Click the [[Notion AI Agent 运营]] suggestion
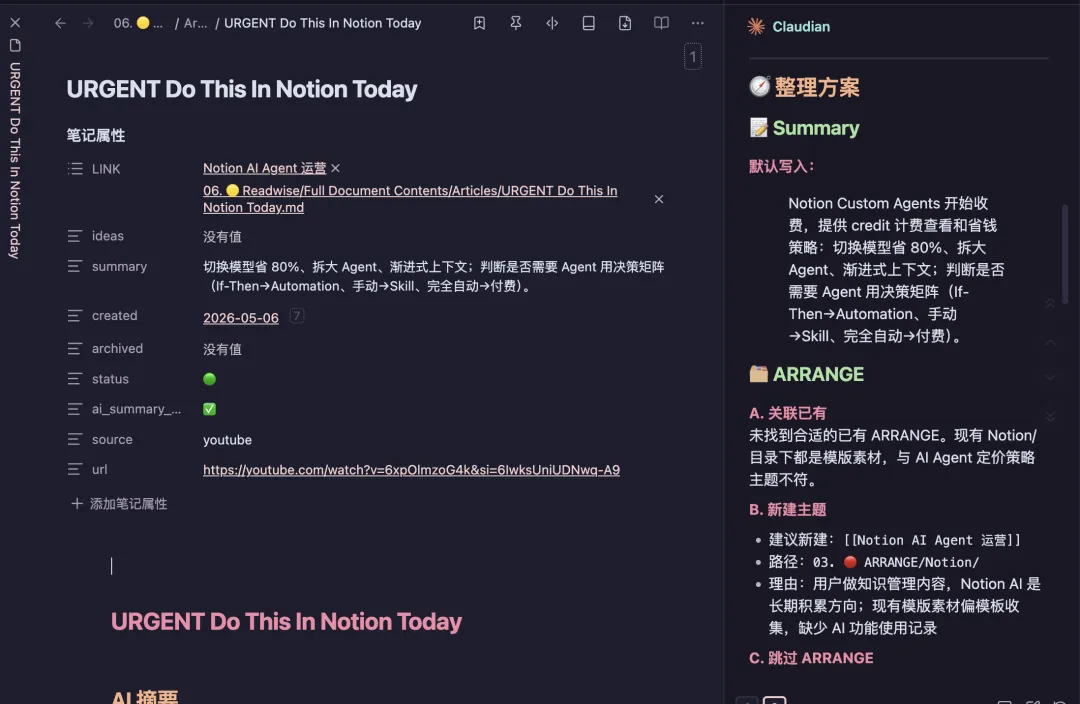The width and height of the screenshot is (1080, 704). pos(932,540)
